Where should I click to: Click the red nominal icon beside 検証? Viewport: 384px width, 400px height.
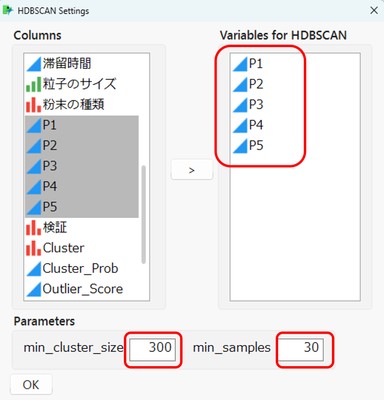pyautogui.click(x=33, y=228)
